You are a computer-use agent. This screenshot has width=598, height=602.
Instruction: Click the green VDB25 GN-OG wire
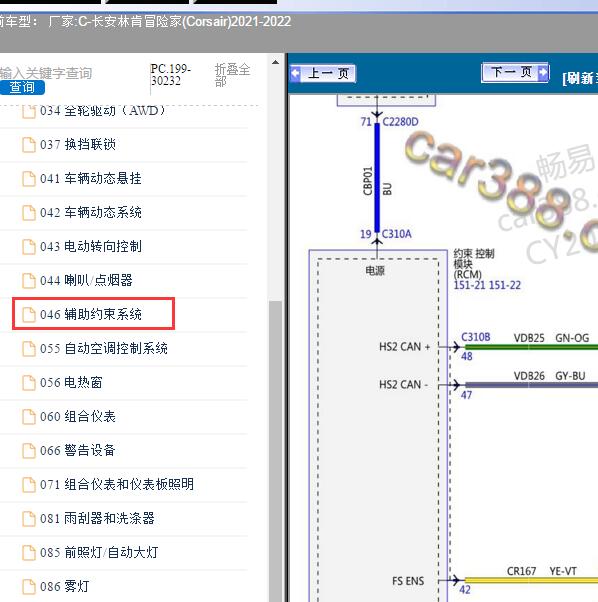click(x=531, y=347)
